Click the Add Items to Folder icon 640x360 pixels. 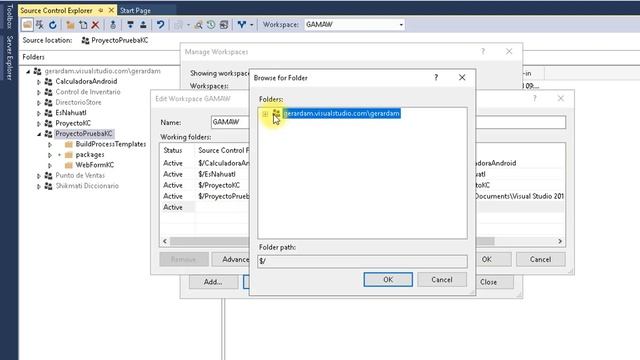[83, 25]
